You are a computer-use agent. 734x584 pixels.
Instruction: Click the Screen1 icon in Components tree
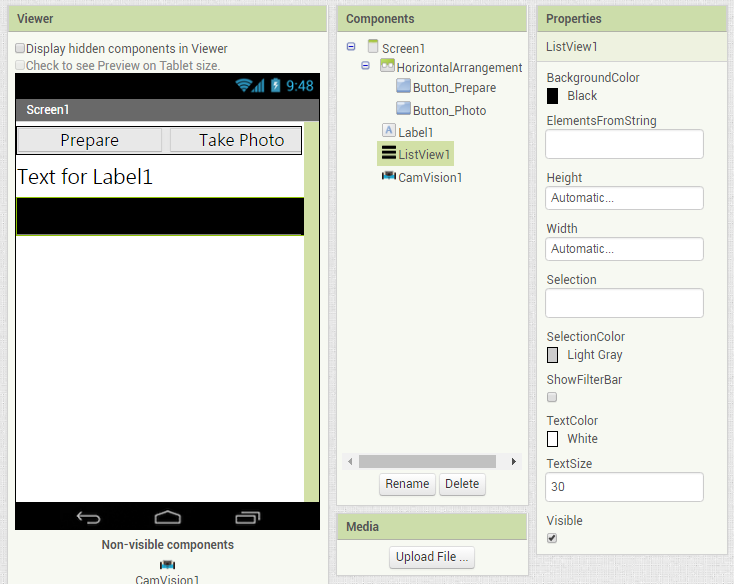pyautogui.click(x=373, y=46)
